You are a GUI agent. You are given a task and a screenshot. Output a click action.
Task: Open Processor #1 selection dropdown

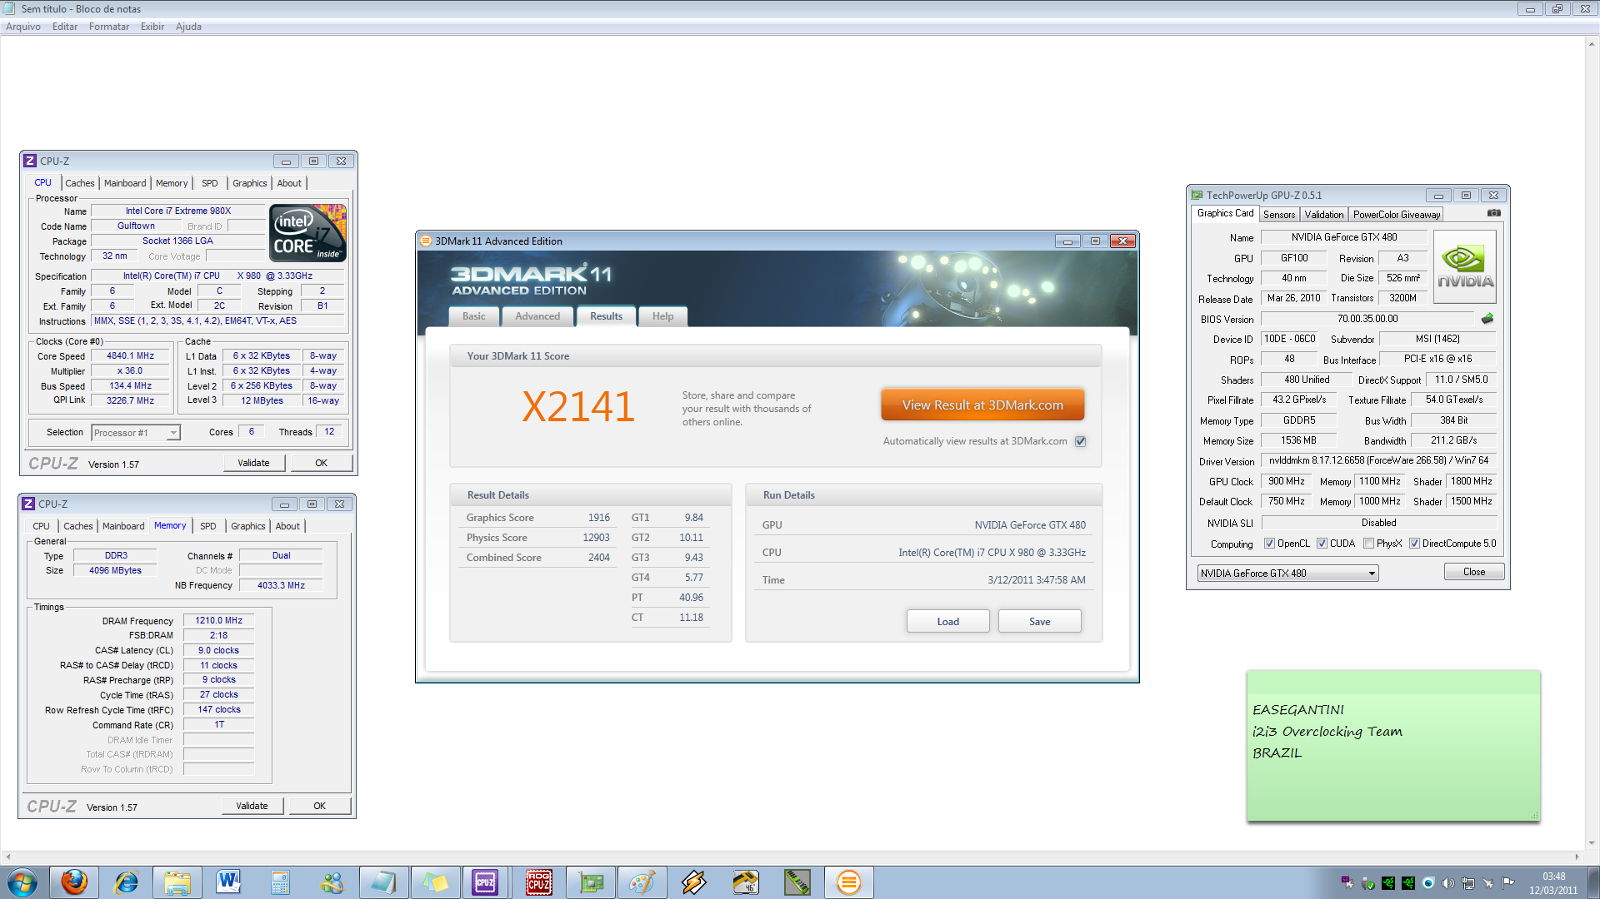[136, 433]
